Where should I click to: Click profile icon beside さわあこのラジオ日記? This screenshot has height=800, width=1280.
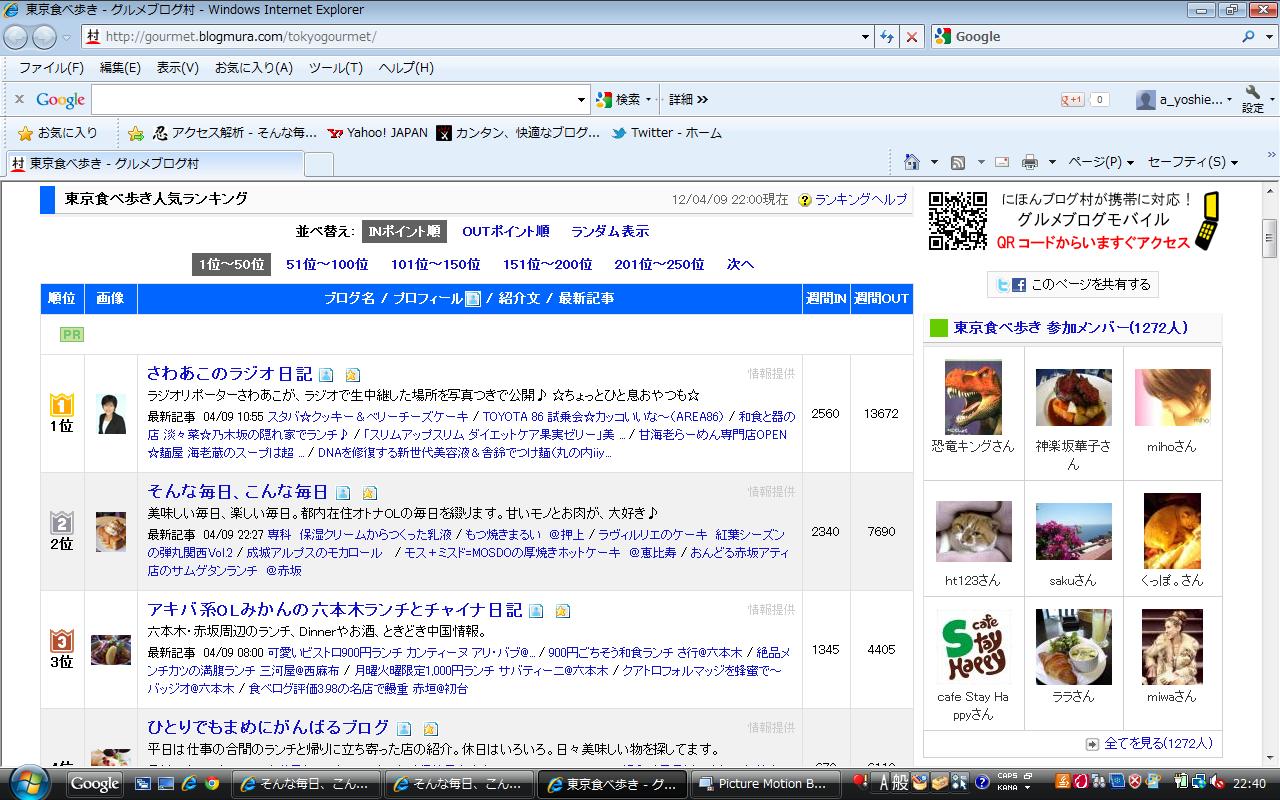326,375
